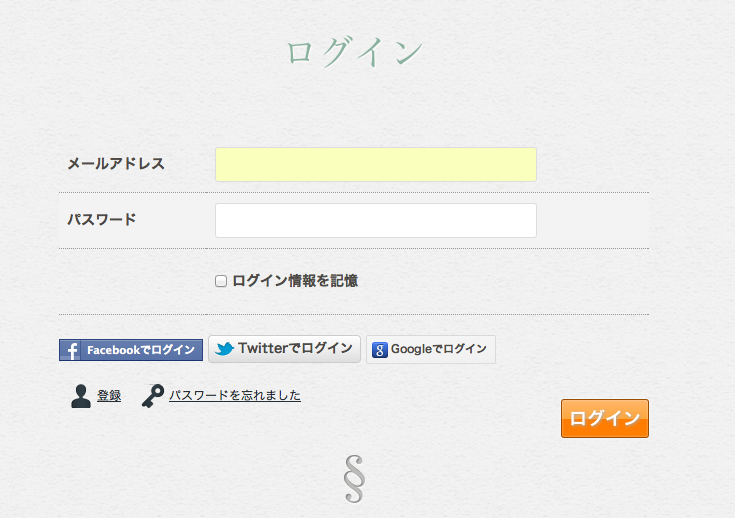Click the パスワード field label
This screenshot has width=735, height=518.
click(101, 220)
